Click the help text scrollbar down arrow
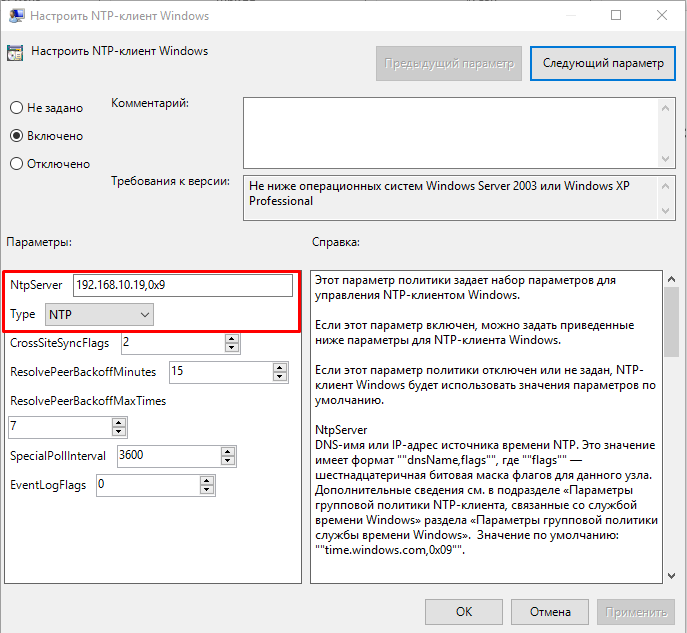This screenshot has width=687, height=633. pyautogui.click(x=671, y=574)
